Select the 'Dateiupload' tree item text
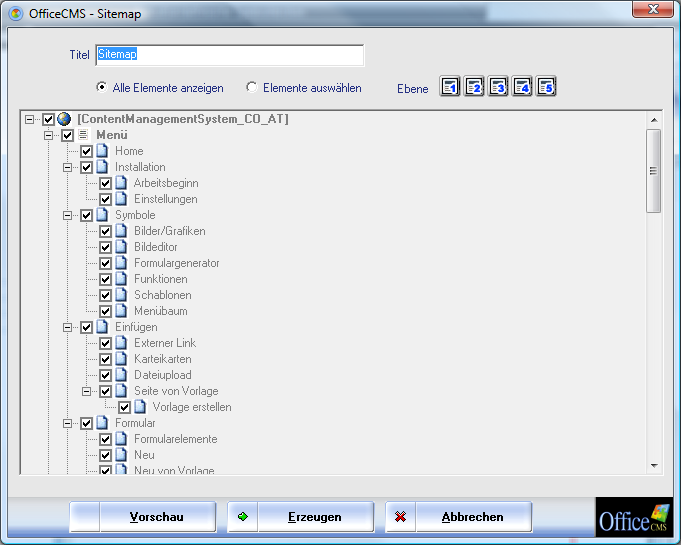 pyautogui.click(x=162, y=375)
